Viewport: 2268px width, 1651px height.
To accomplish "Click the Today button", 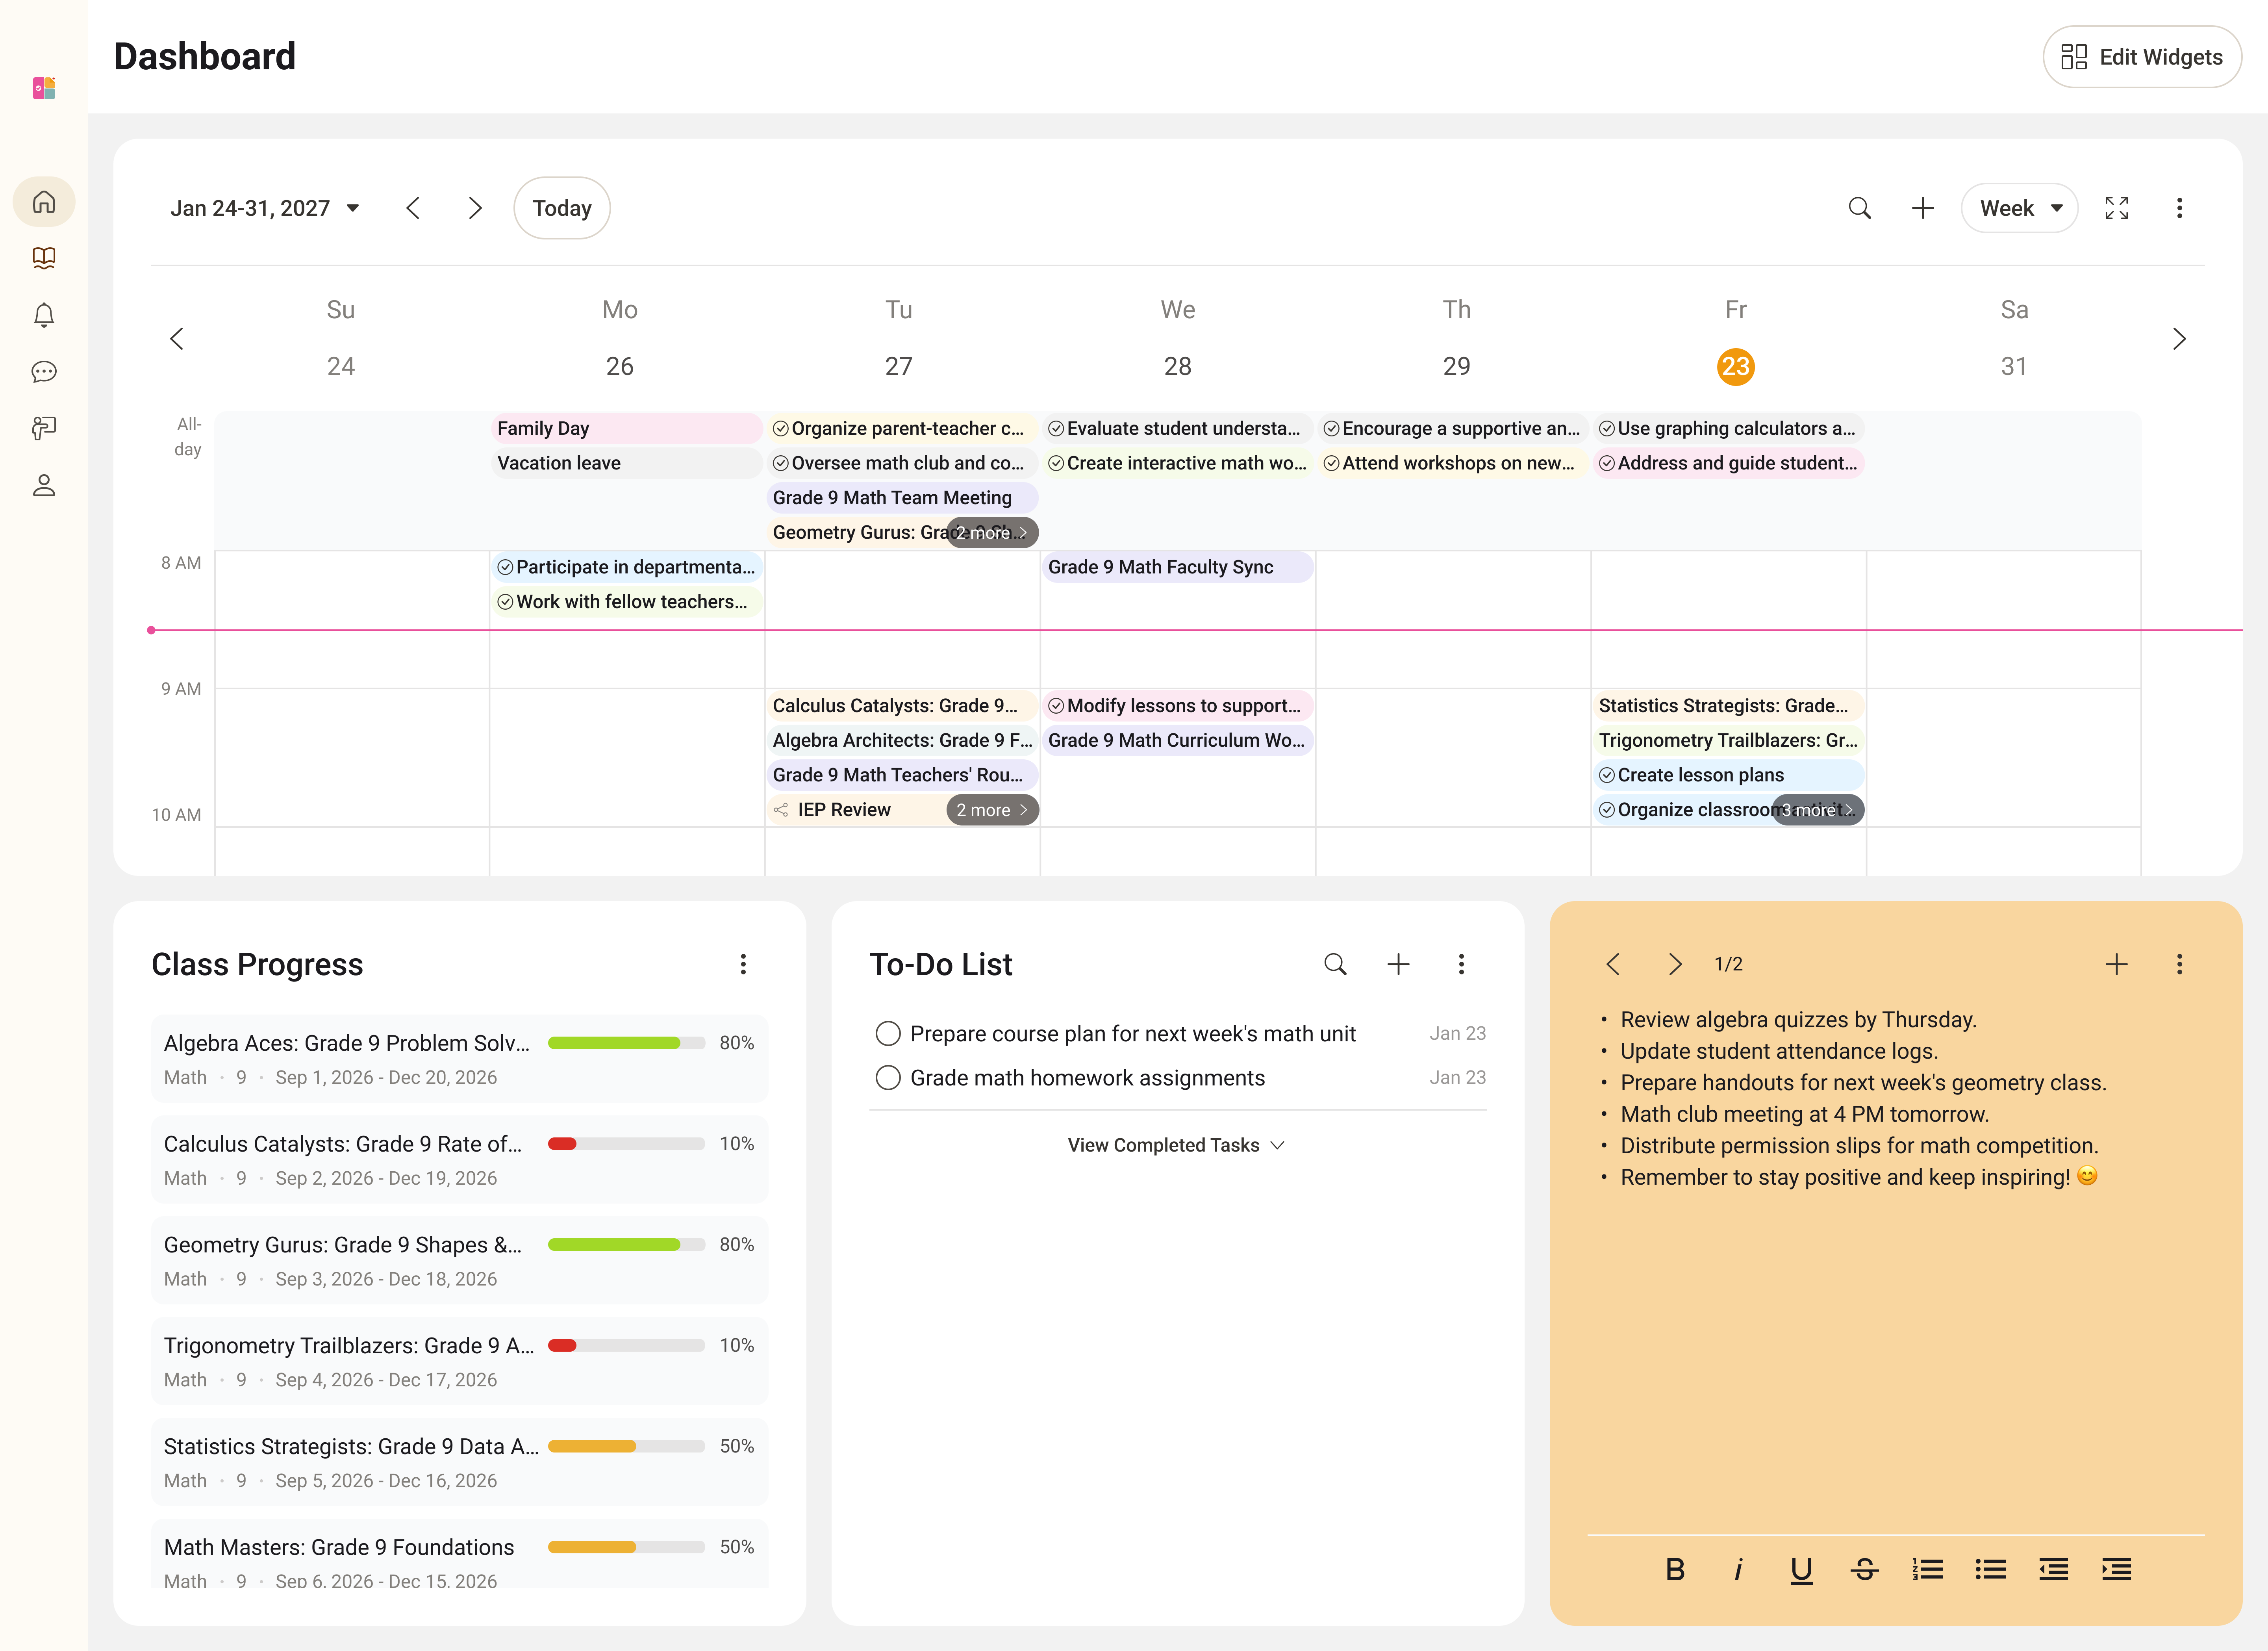I will 562,208.
